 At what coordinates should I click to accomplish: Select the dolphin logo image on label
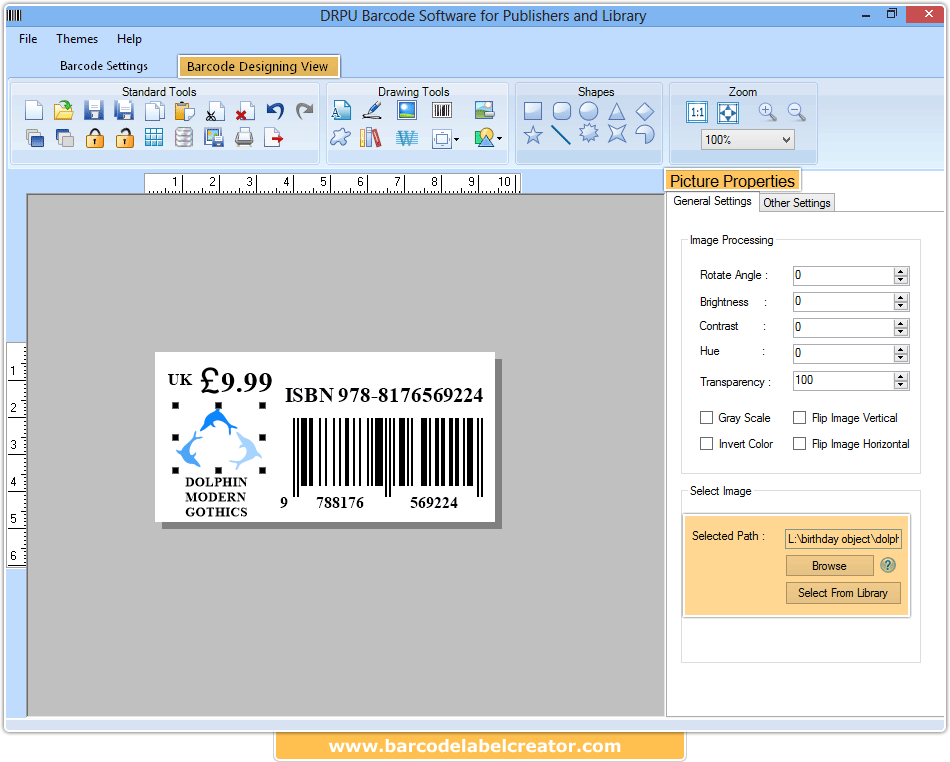[x=219, y=438]
